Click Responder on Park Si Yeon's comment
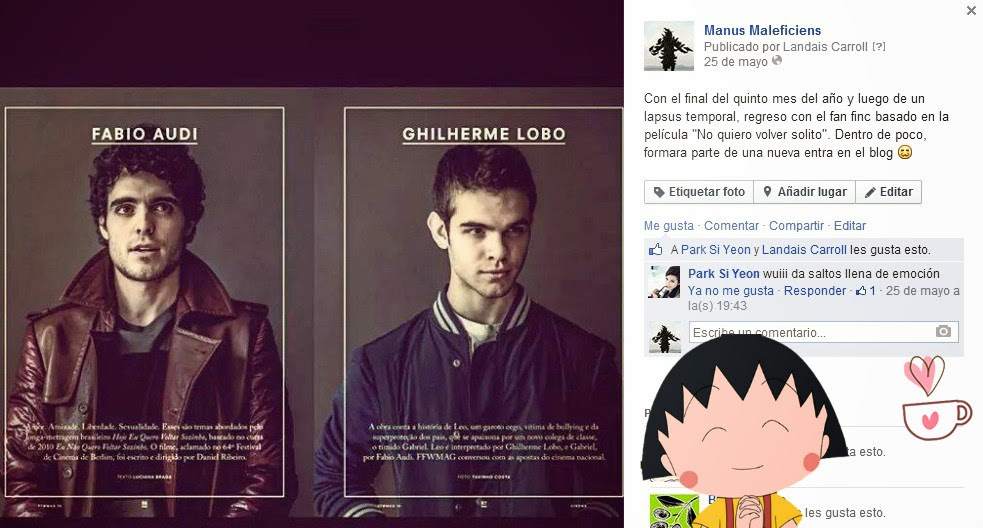983x528 pixels. coord(814,291)
